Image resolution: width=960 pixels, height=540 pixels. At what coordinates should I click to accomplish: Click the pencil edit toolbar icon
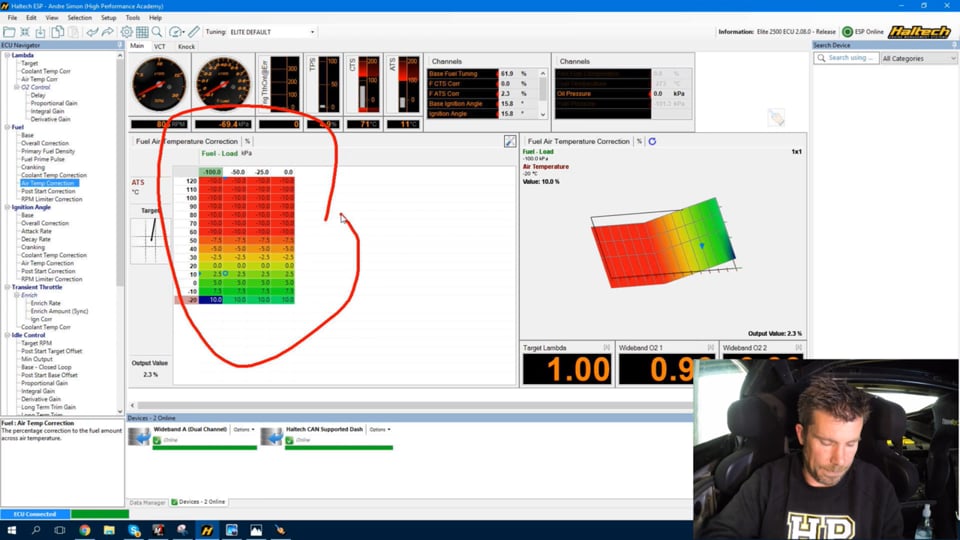tap(194, 32)
